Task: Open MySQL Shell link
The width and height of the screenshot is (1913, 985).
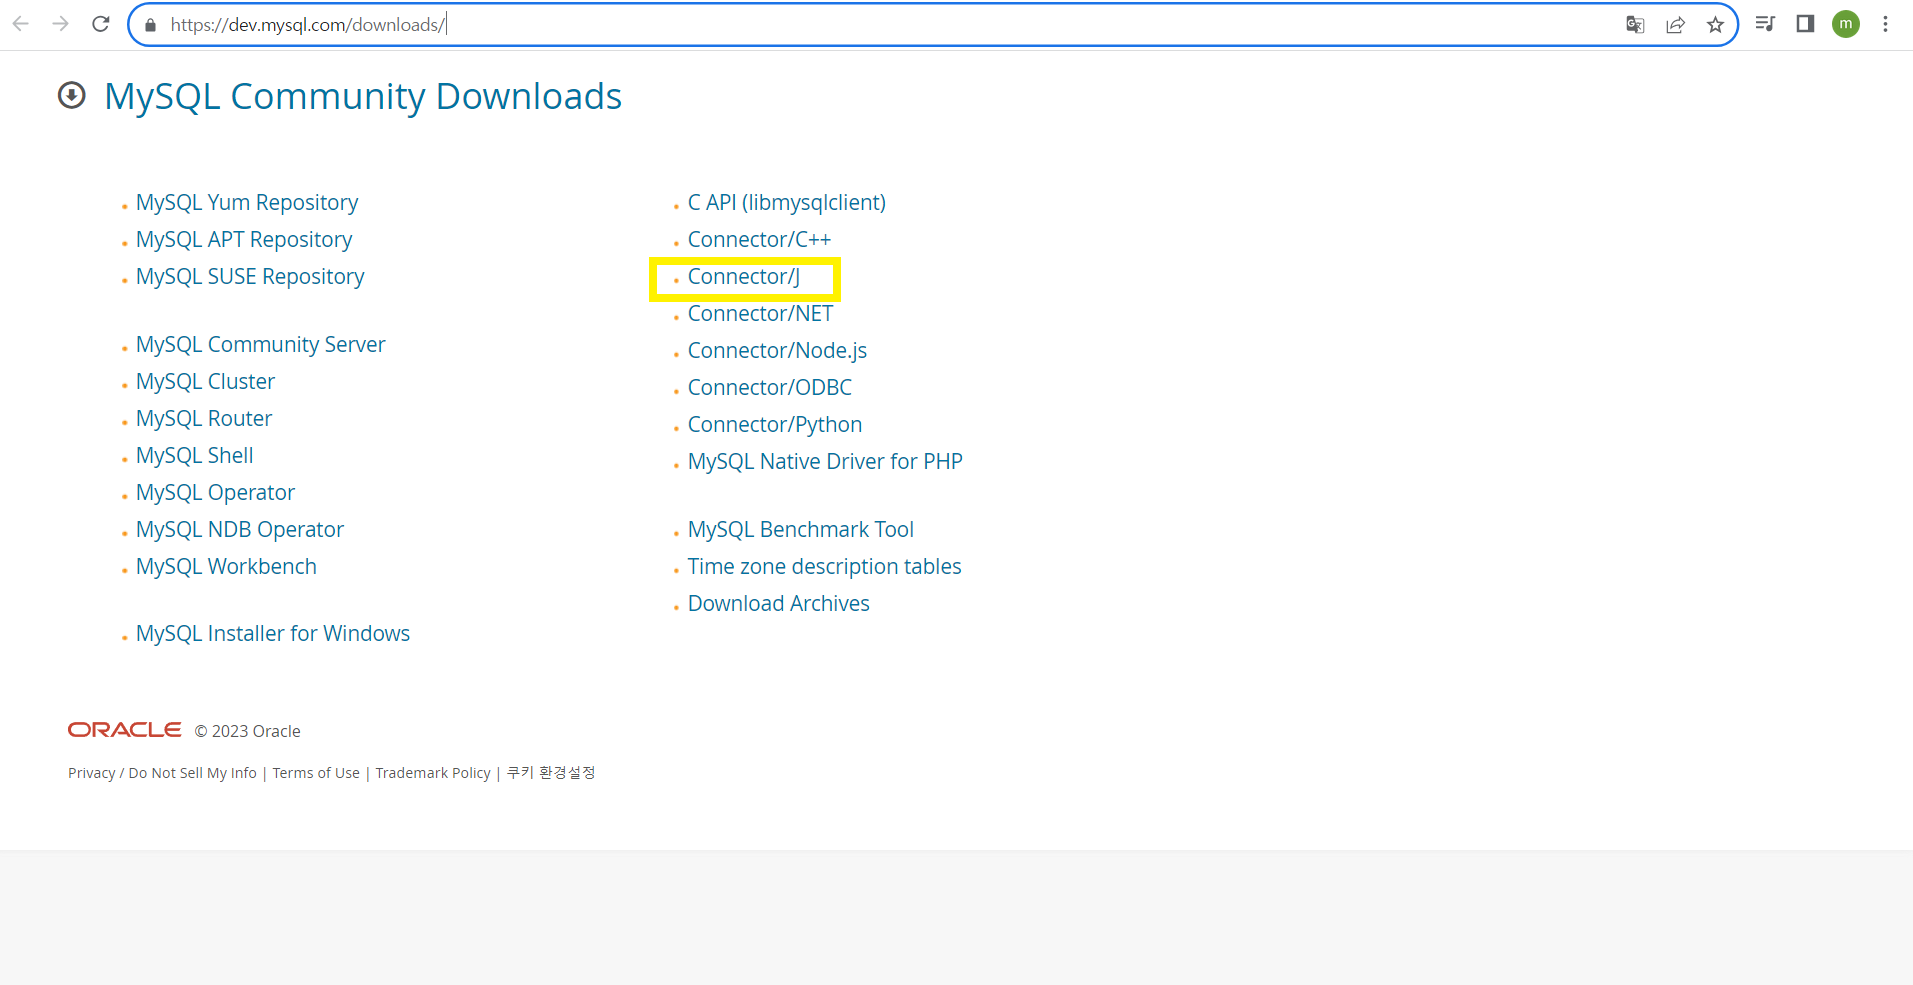Action: tap(194, 456)
